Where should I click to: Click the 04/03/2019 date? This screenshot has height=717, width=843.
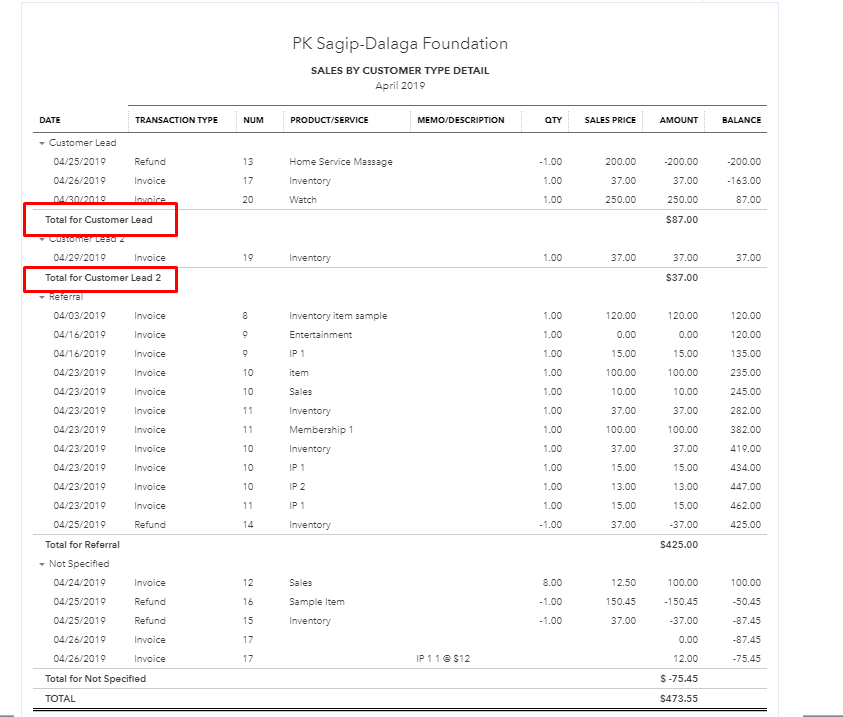80,316
